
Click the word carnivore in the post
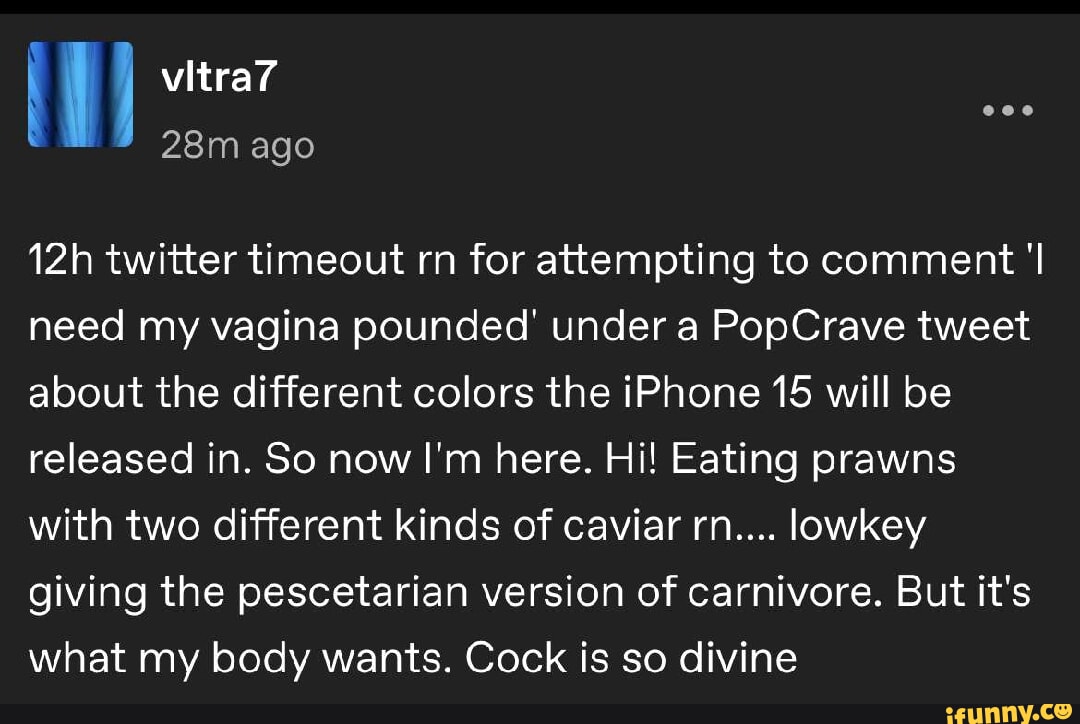pyautogui.click(x=785, y=592)
